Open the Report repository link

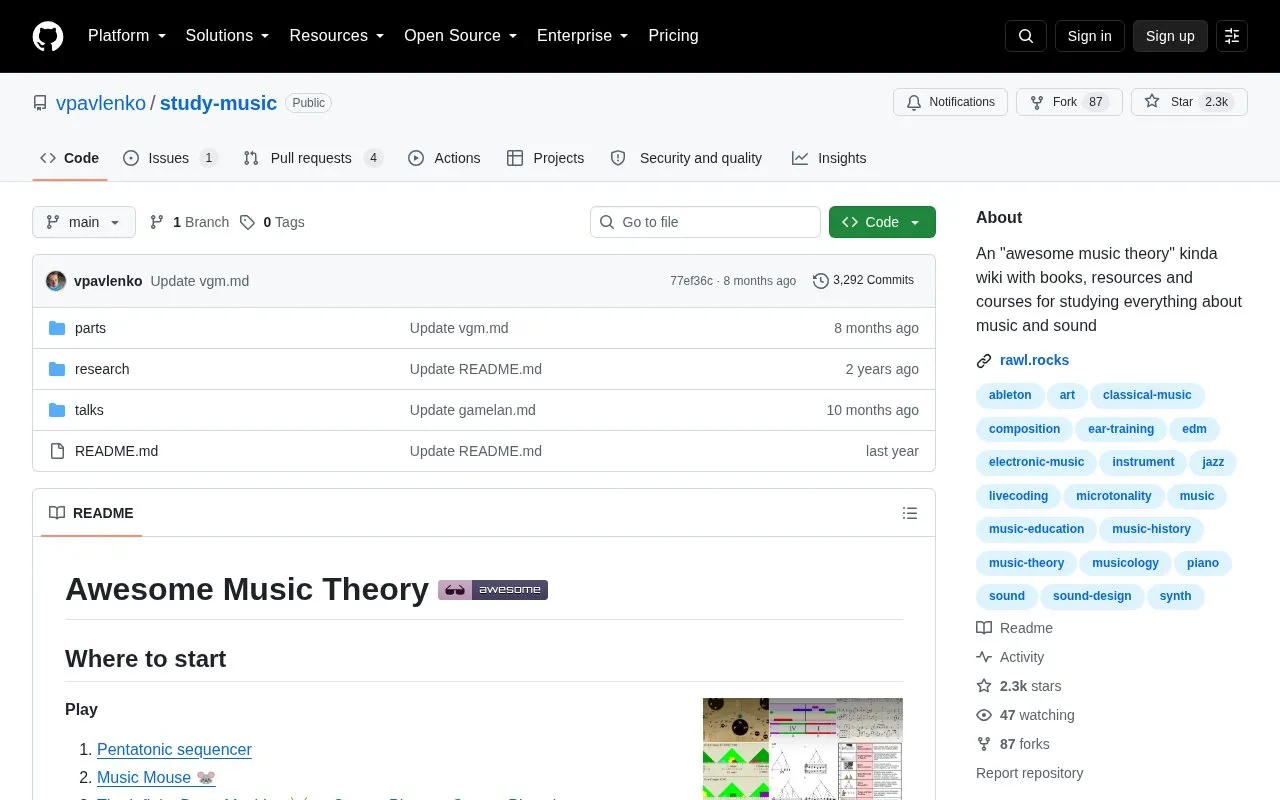pos(1029,773)
